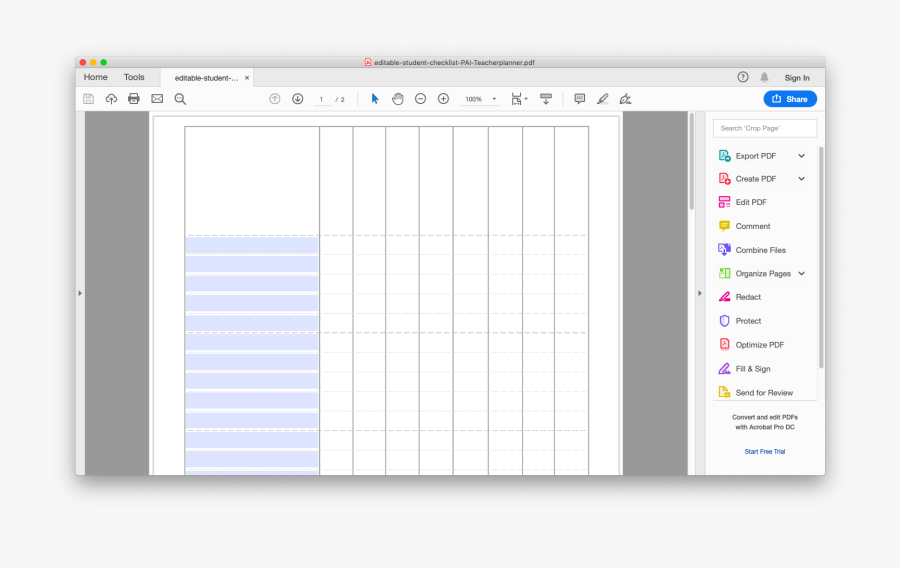Expand the Export PDF chevron
Viewport: 900px width, 568px height.
[801, 155]
